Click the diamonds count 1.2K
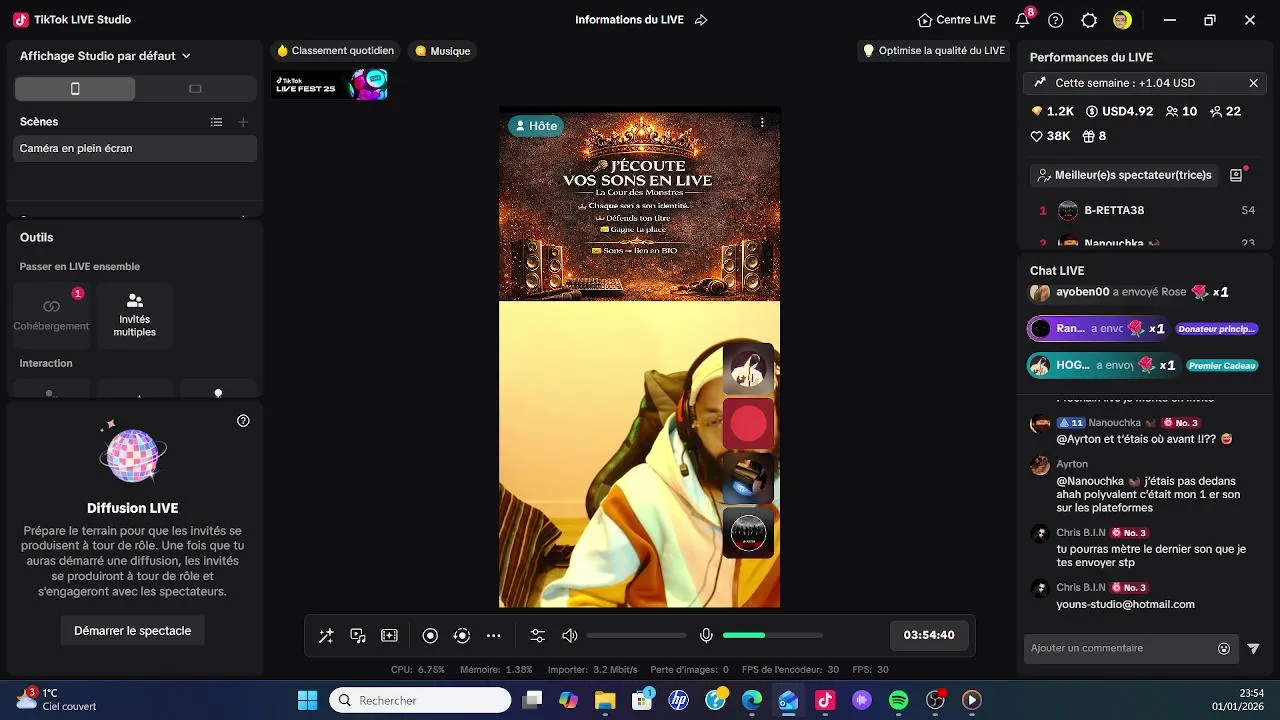This screenshot has width=1280, height=720. (1052, 111)
